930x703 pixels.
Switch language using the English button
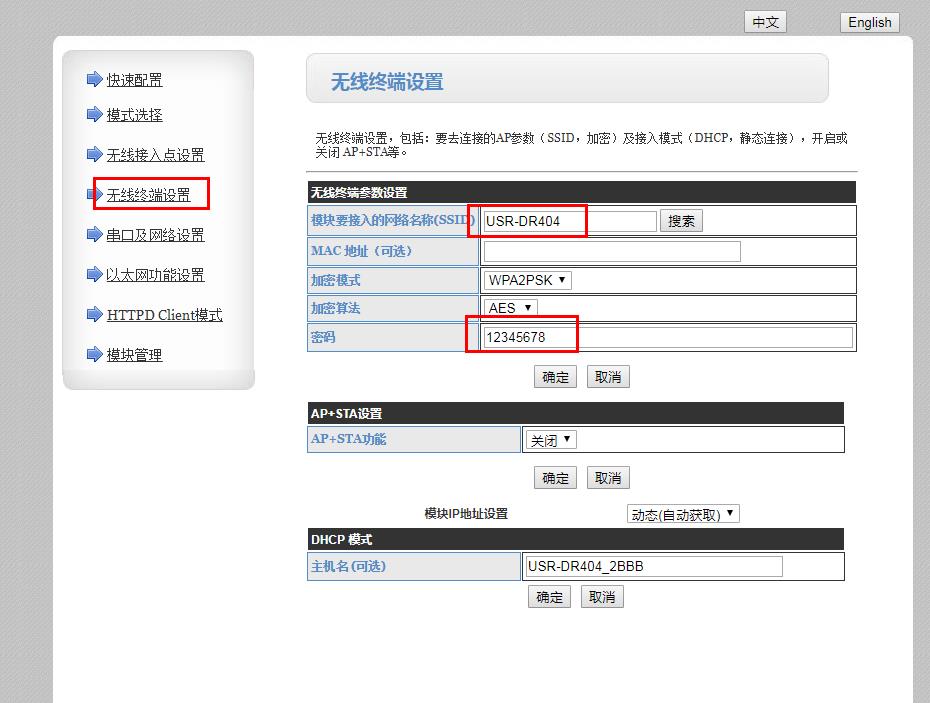tap(869, 22)
